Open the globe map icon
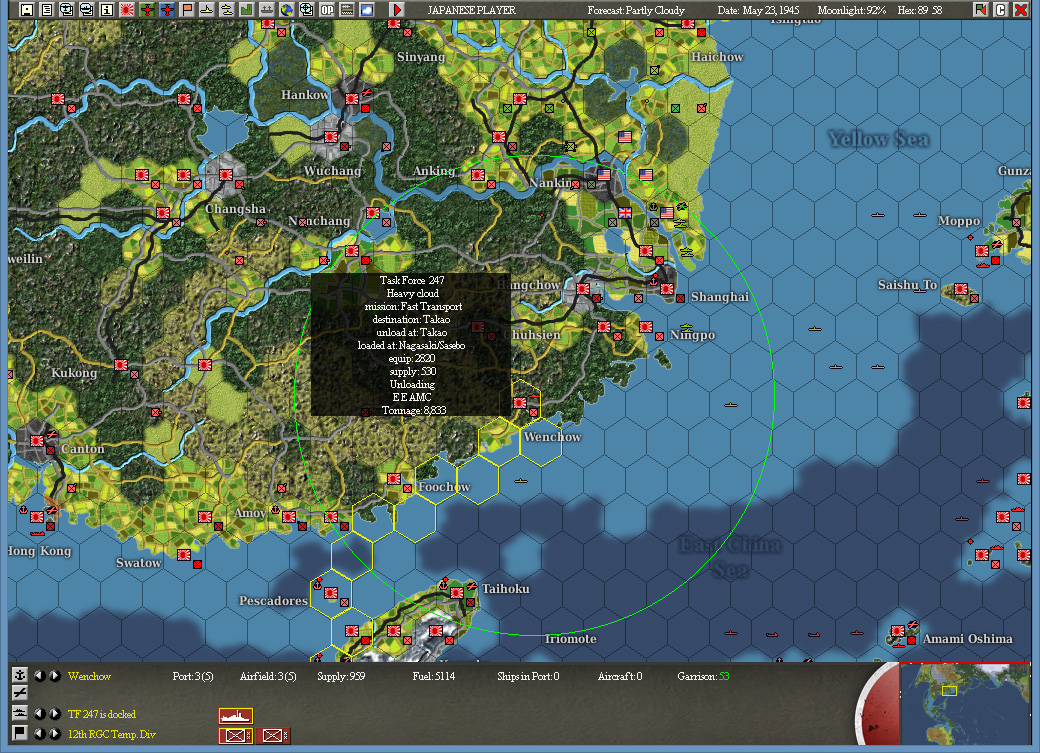This screenshot has width=1040, height=753. point(287,9)
